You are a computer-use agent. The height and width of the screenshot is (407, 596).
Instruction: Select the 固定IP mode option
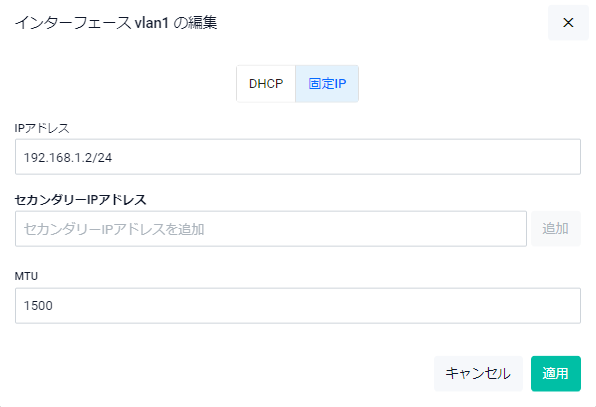pos(327,84)
